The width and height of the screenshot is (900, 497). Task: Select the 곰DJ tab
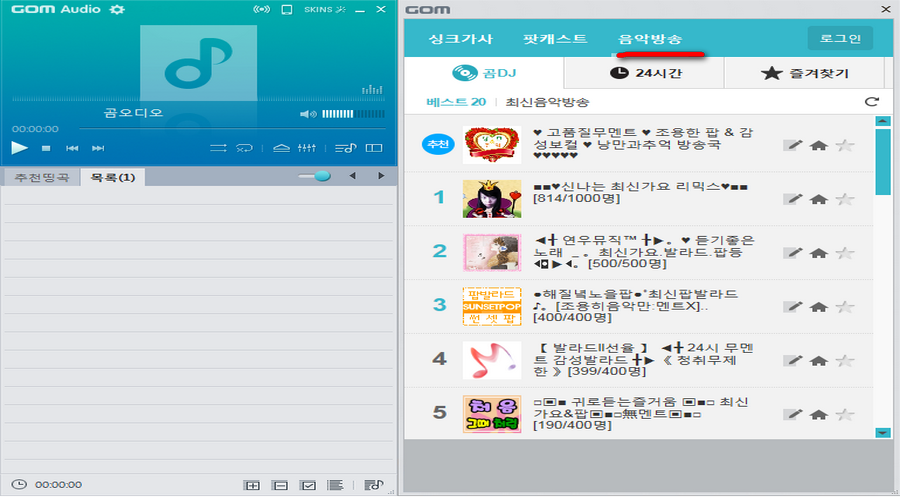pos(484,73)
